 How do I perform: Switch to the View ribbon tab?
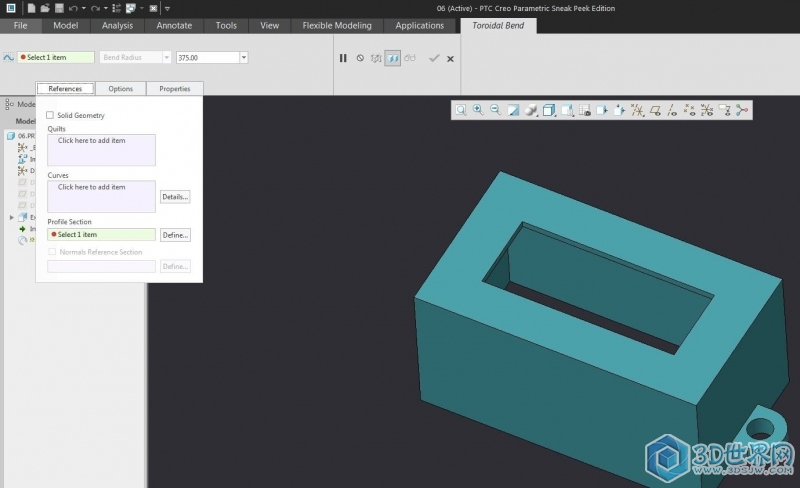pyautogui.click(x=269, y=26)
